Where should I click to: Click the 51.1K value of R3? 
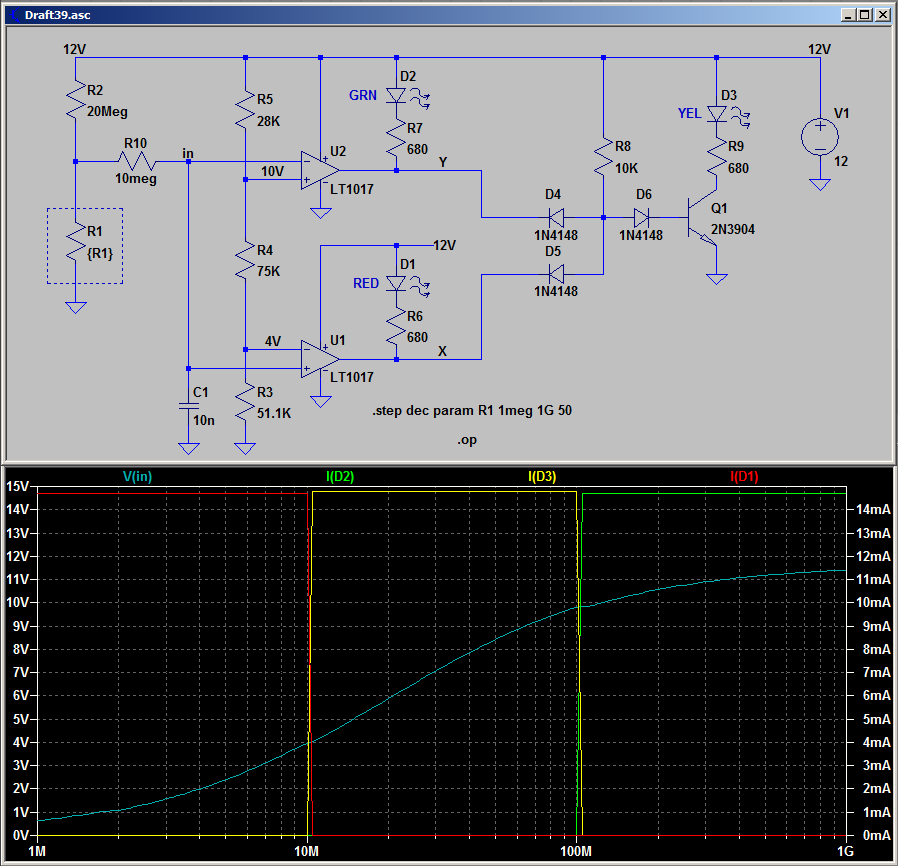[x=274, y=413]
